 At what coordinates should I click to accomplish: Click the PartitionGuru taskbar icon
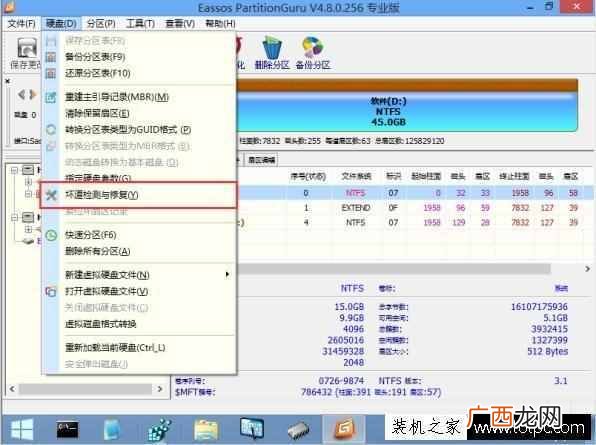tap(344, 429)
